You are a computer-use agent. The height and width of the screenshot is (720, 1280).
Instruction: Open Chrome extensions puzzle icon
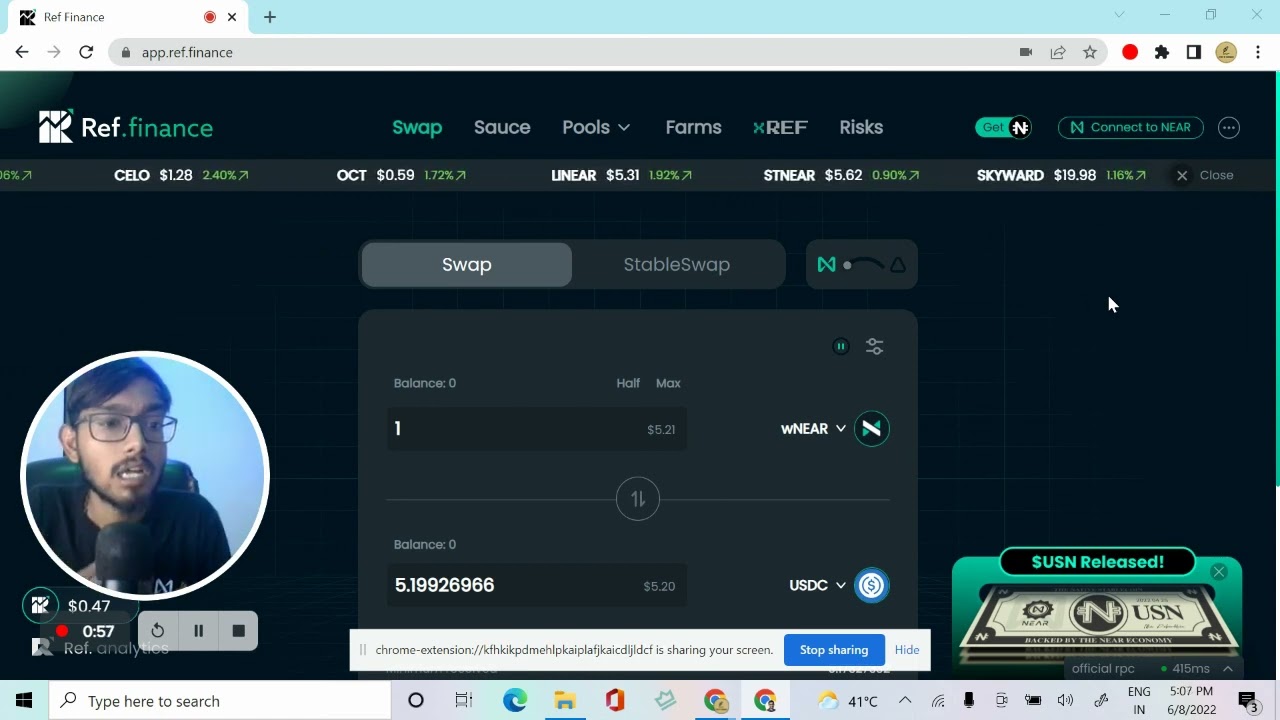(x=1162, y=52)
